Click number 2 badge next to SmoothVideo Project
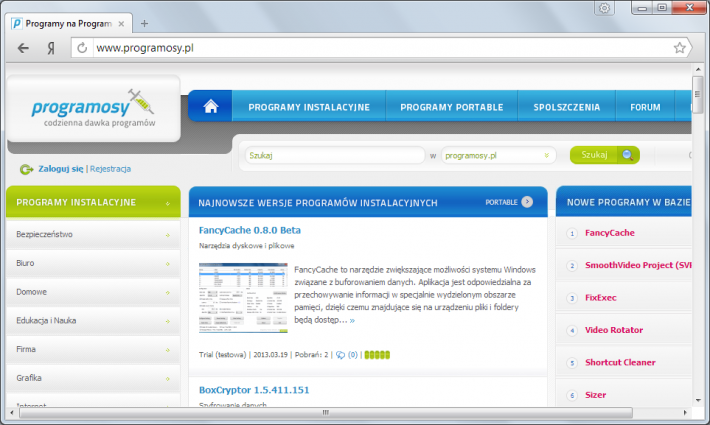The width and height of the screenshot is (710, 425). click(572, 266)
